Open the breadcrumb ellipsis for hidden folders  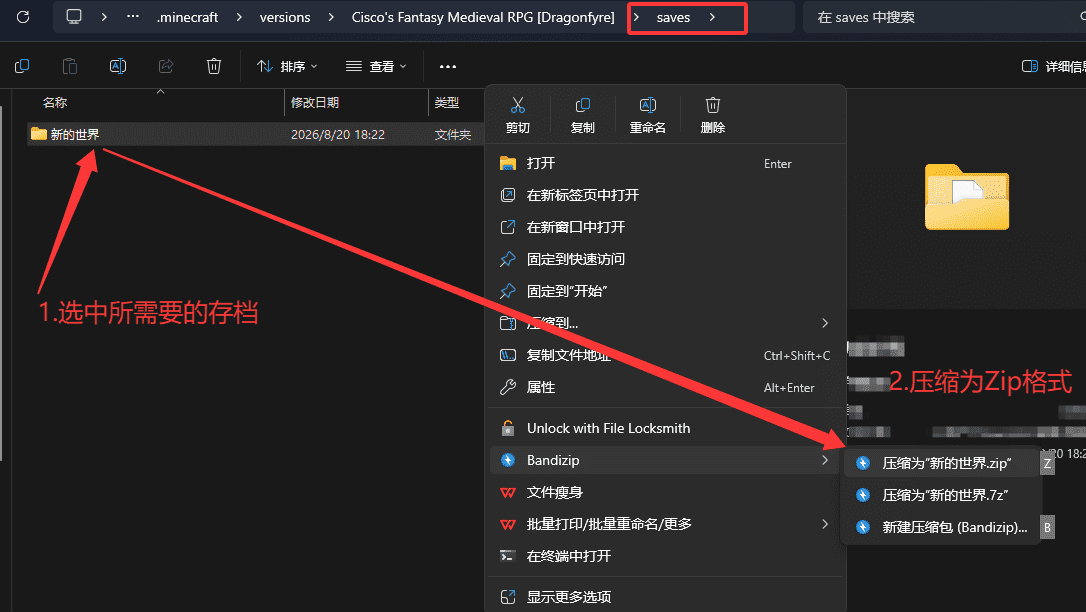132,17
